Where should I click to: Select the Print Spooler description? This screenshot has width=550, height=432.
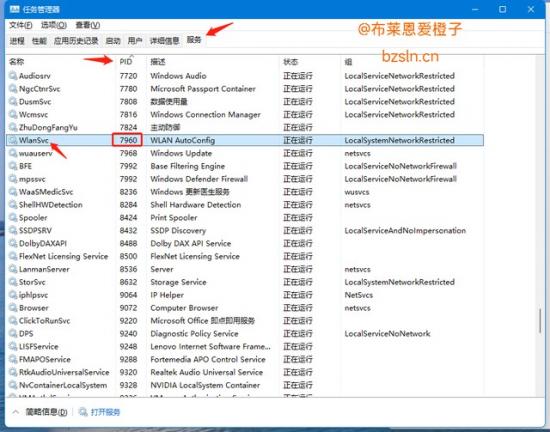[174, 217]
